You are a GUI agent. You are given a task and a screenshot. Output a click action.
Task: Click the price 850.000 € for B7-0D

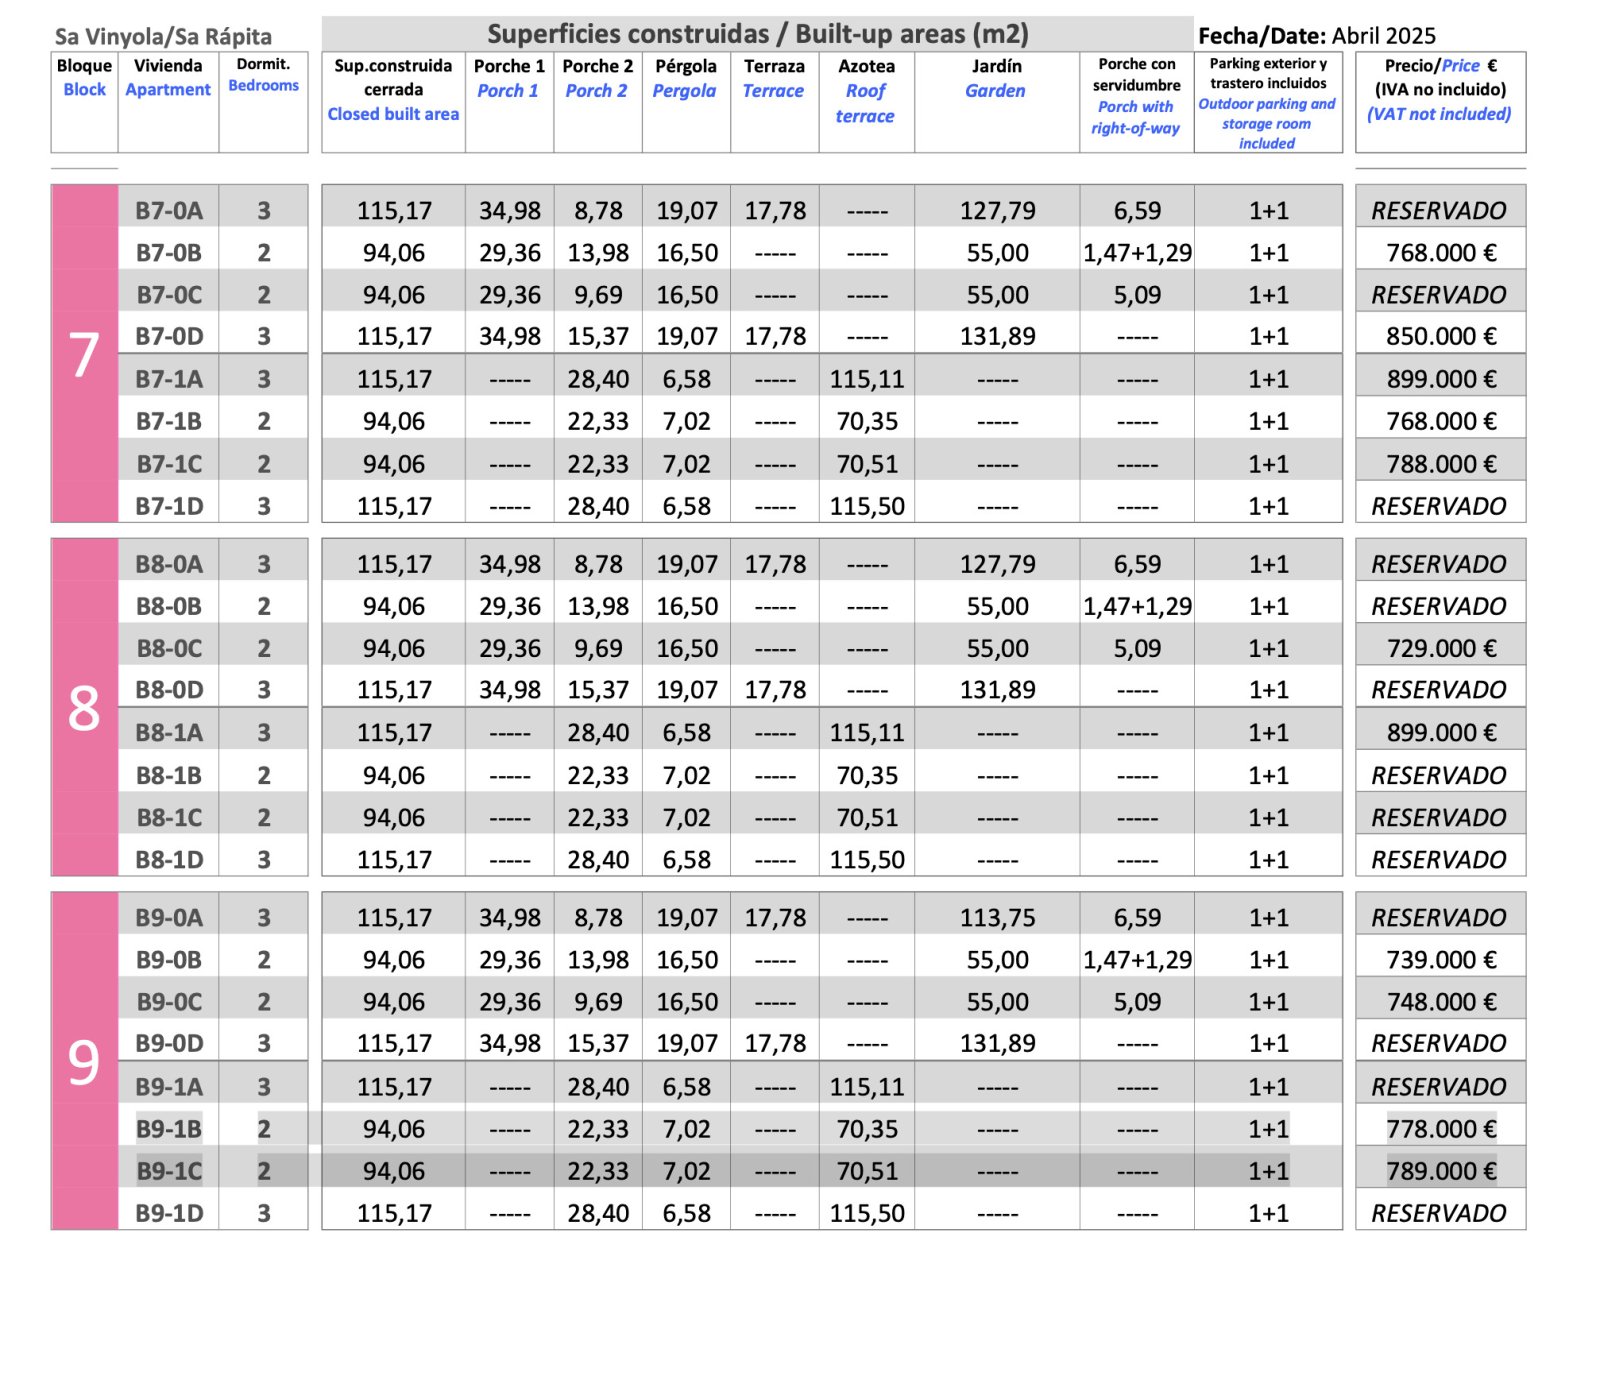coord(1440,337)
